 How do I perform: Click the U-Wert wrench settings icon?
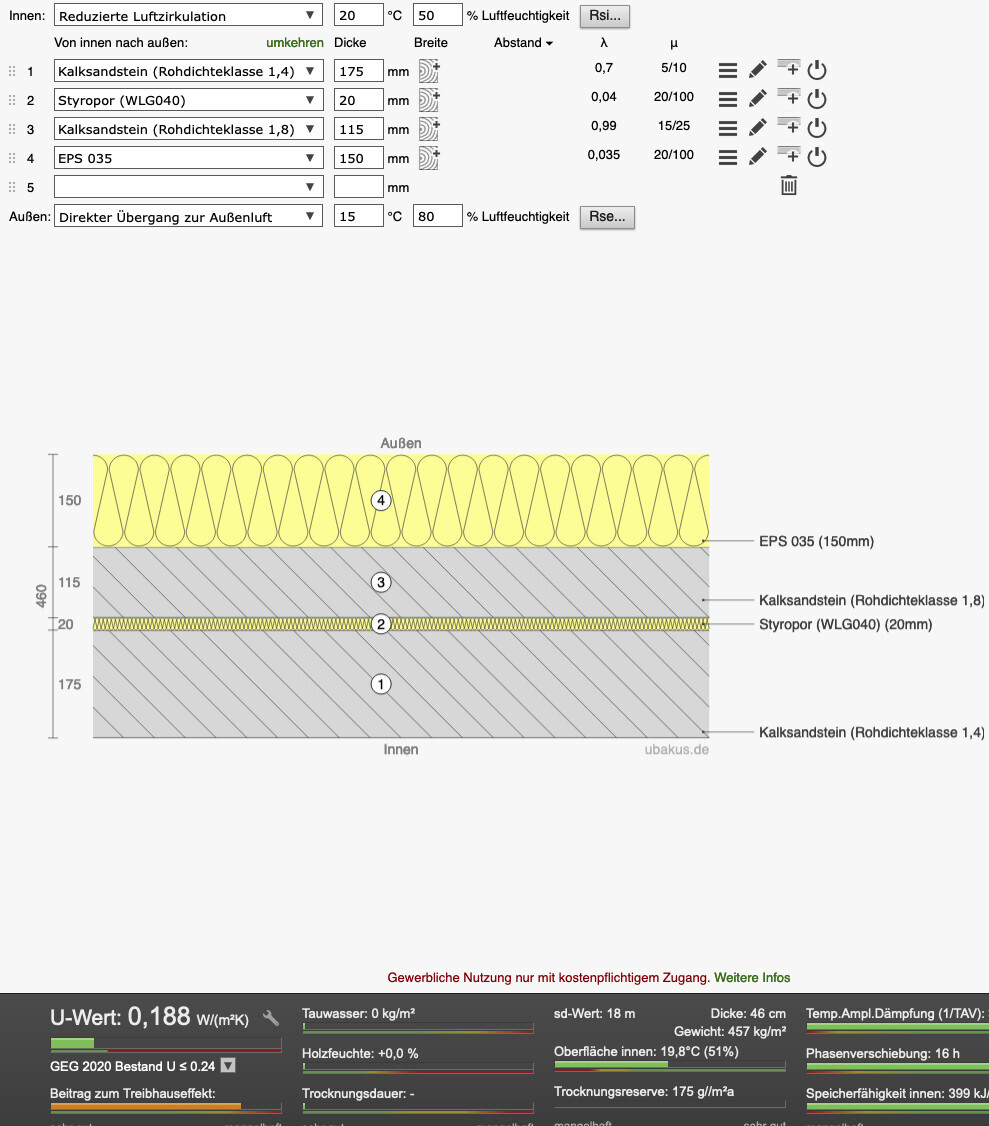(x=271, y=1018)
